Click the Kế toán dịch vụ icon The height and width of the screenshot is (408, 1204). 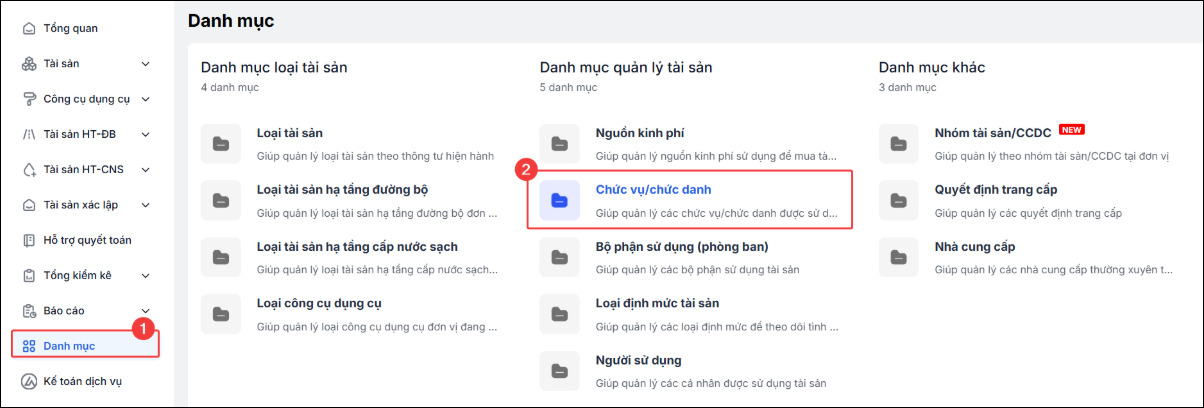tap(29, 381)
